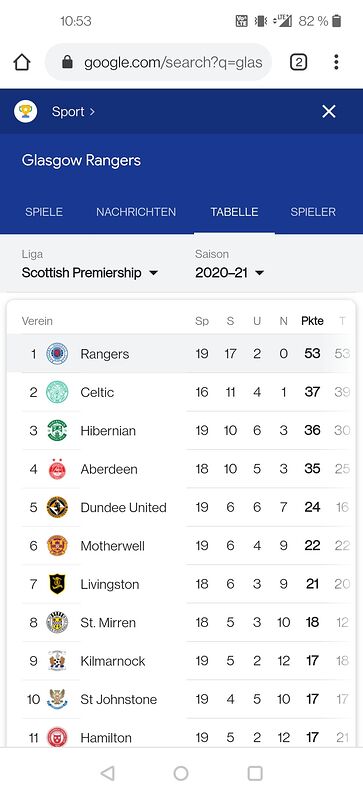Tap the google.com address bar
Image resolution: width=363 pixels, height=800 pixels.
(158, 62)
